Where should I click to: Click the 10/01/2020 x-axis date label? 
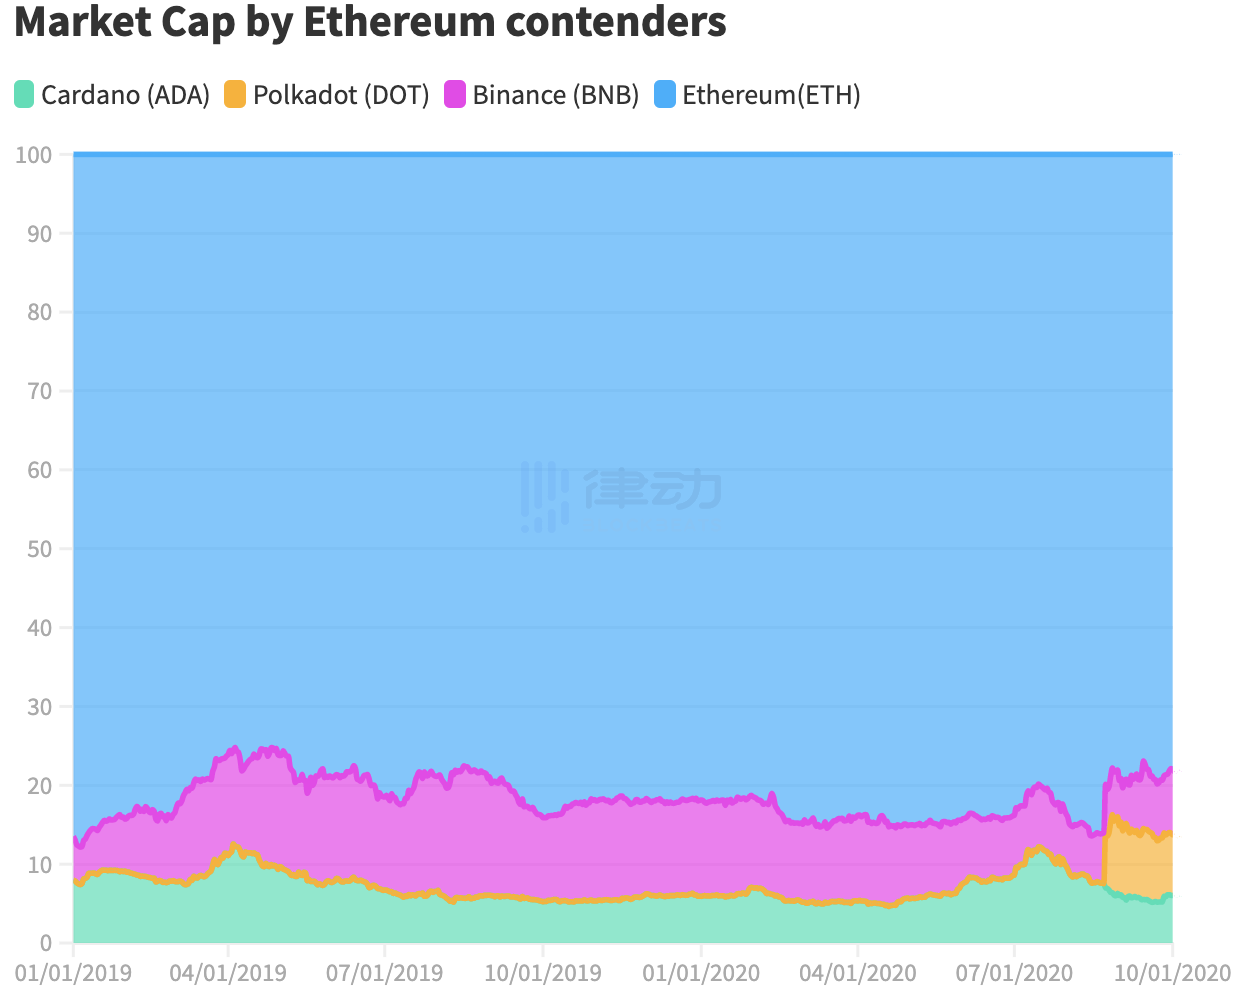(1172, 973)
